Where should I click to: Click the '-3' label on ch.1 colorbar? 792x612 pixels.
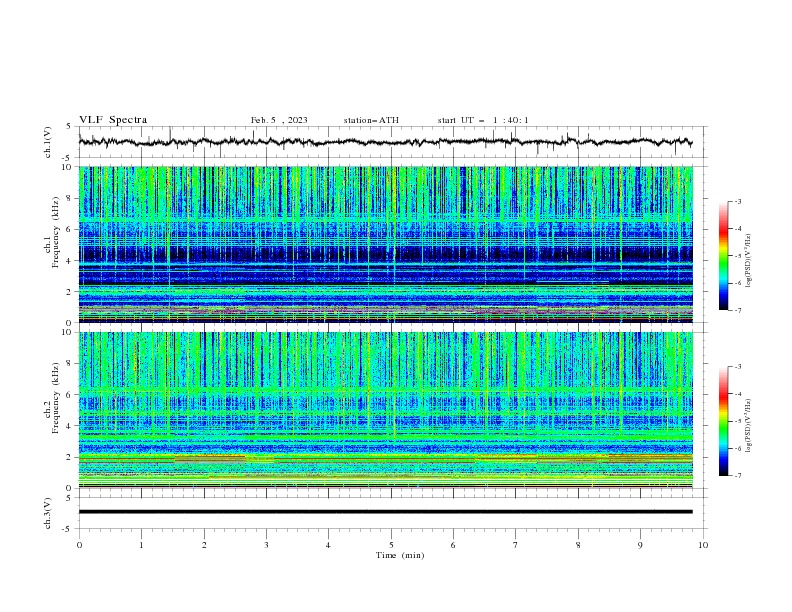[737, 201]
